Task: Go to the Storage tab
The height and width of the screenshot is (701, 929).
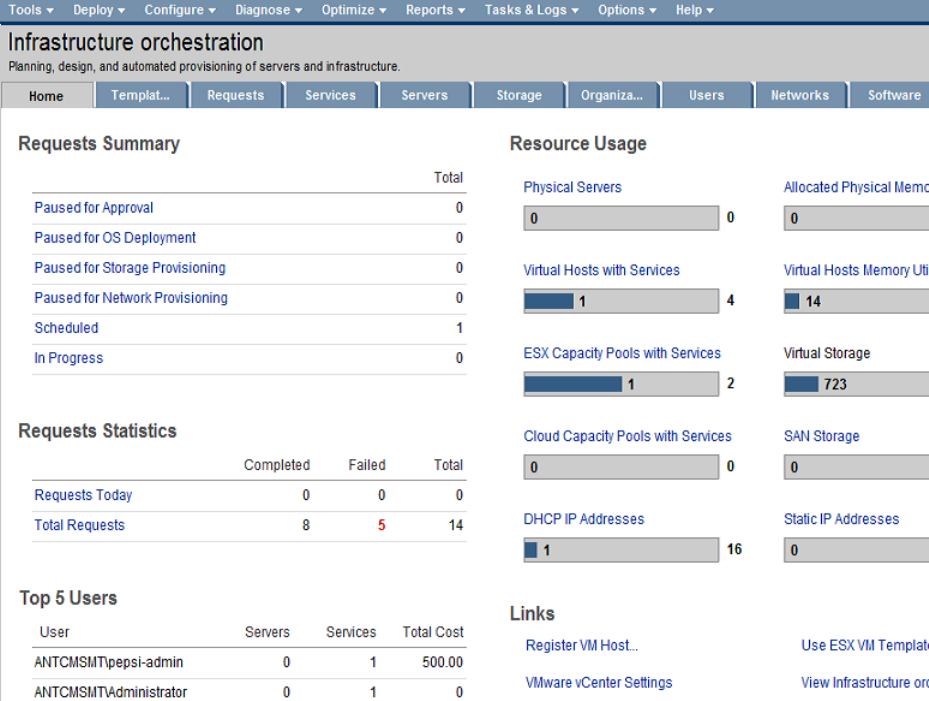Action: pyautogui.click(x=519, y=96)
